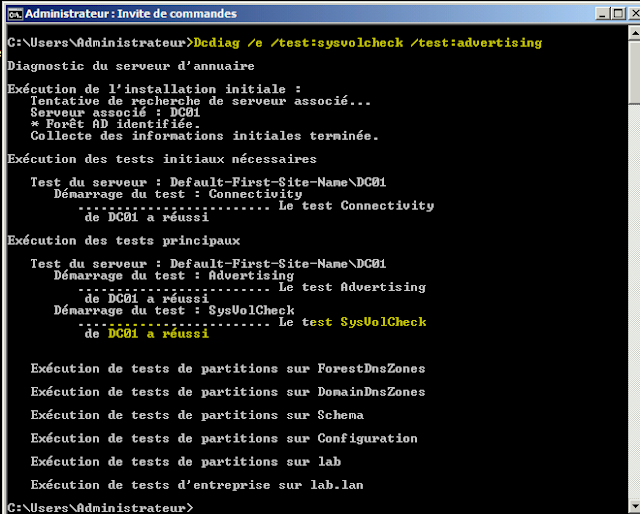640x514 pixels.
Task: Click the scrollbar up arrow
Action: click(635, 33)
